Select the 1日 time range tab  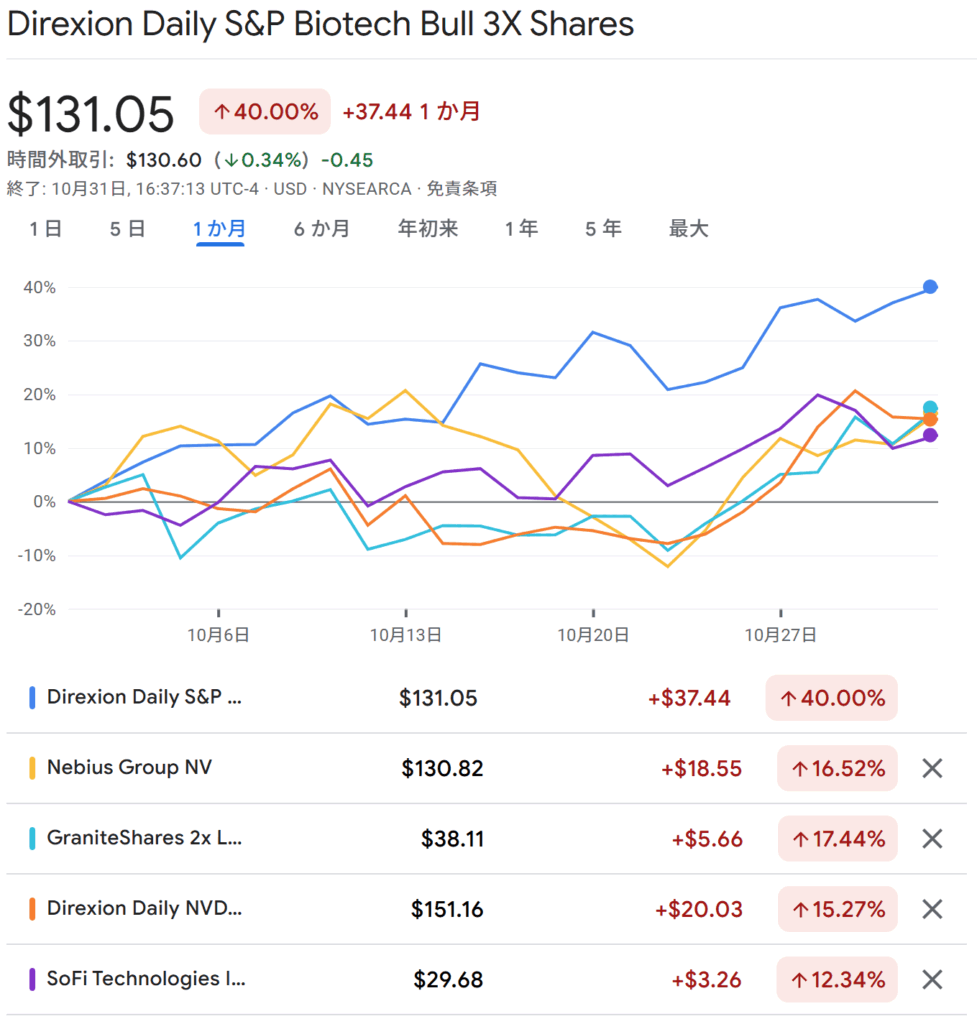pos(46,229)
